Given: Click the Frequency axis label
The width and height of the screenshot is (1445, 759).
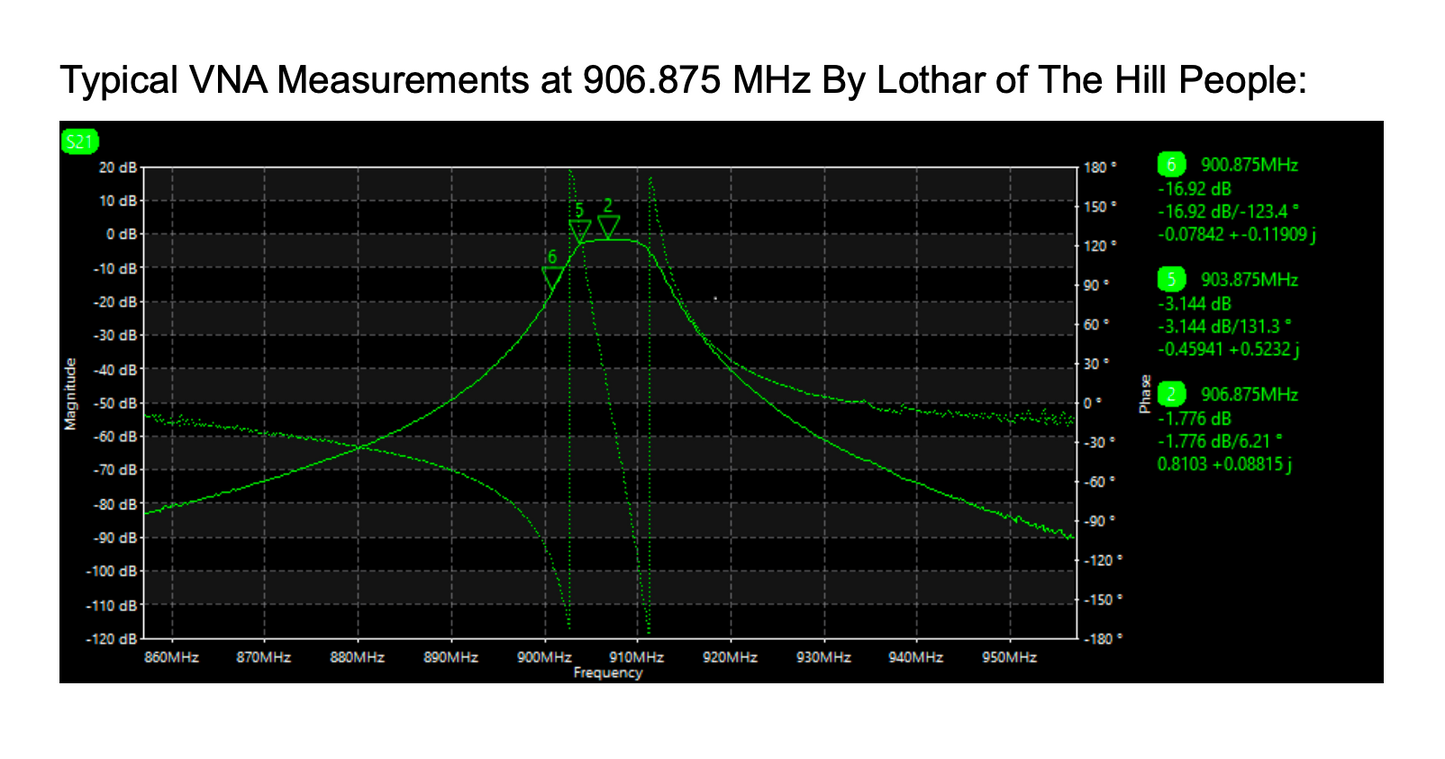Looking at the screenshot, I should [607, 673].
